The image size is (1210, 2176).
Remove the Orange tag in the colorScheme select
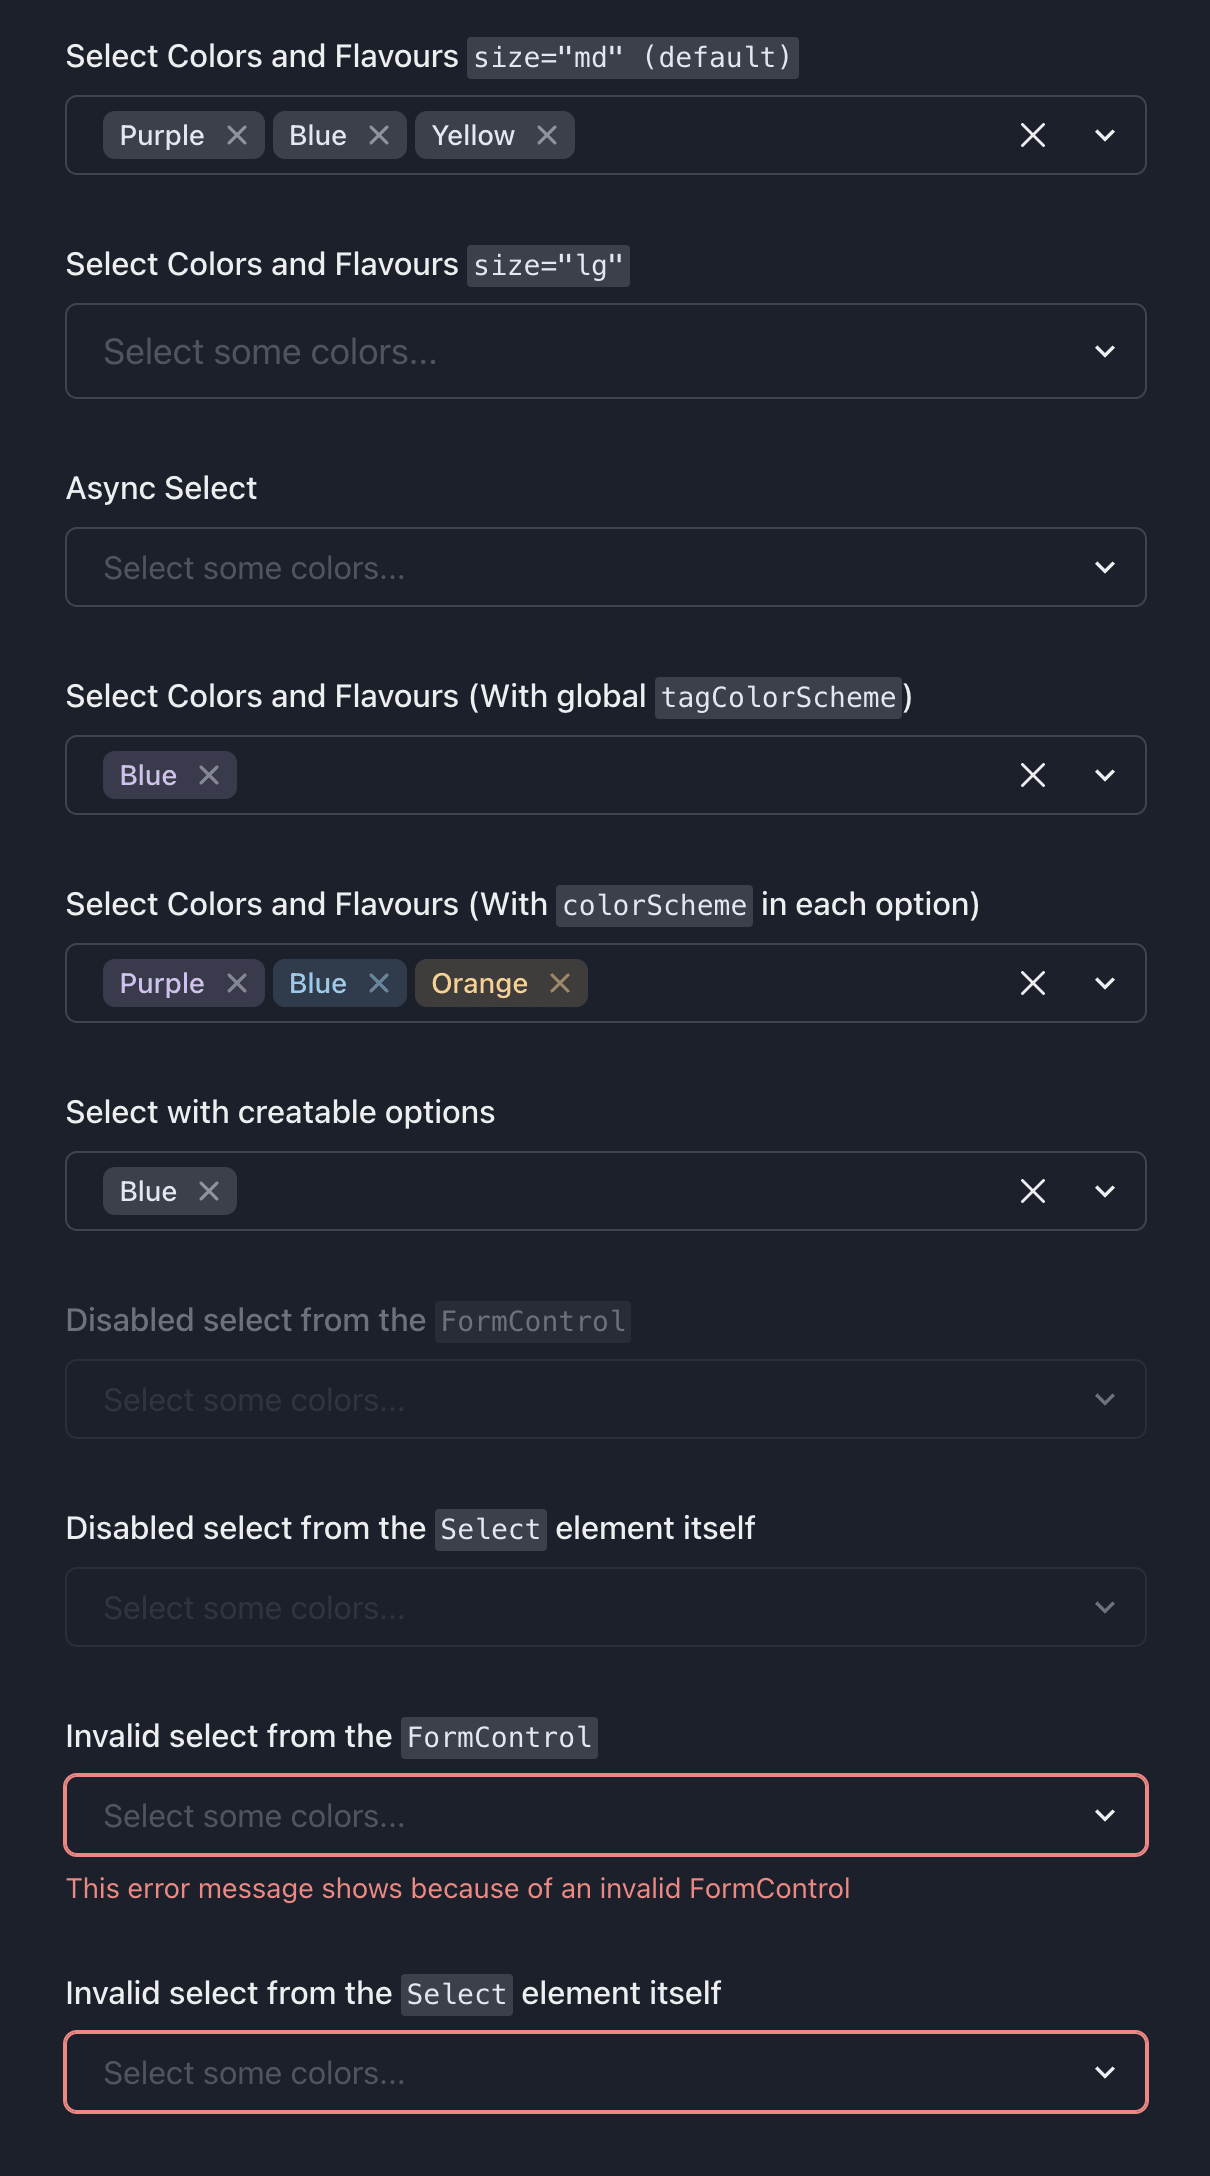coord(560,983)
